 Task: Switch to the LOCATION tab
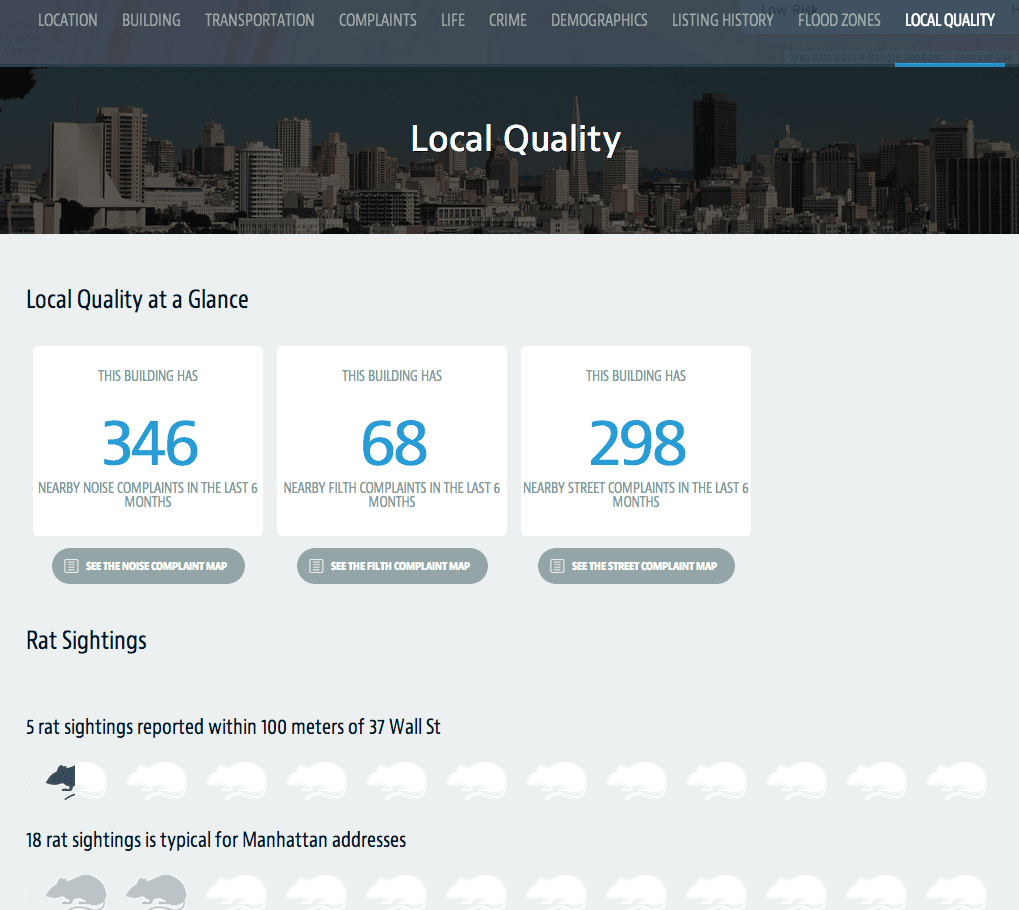(x=67, y=19)
